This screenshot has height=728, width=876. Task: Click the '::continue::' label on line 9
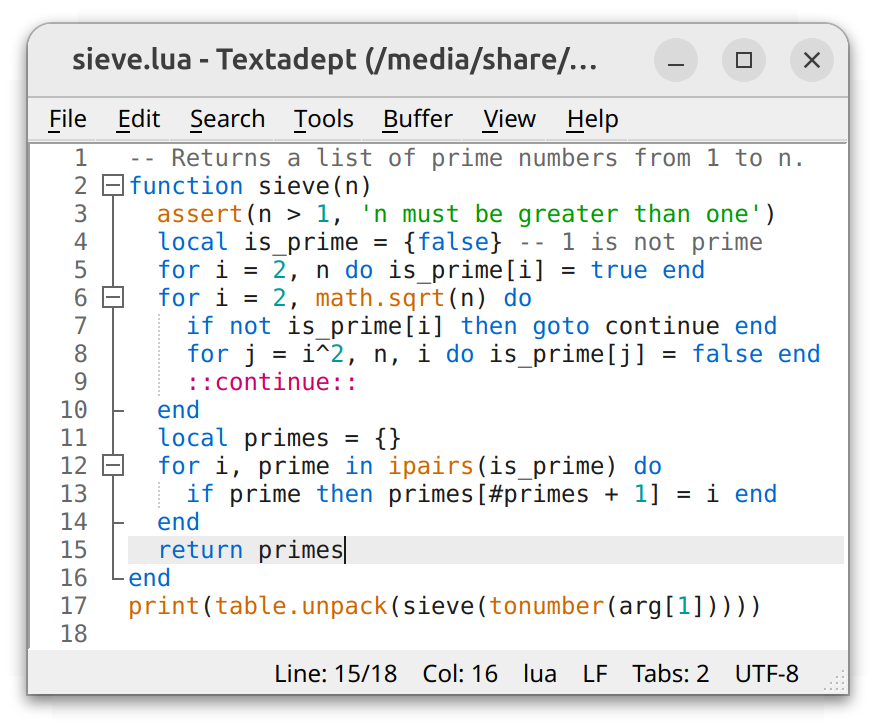pos(272,382)
